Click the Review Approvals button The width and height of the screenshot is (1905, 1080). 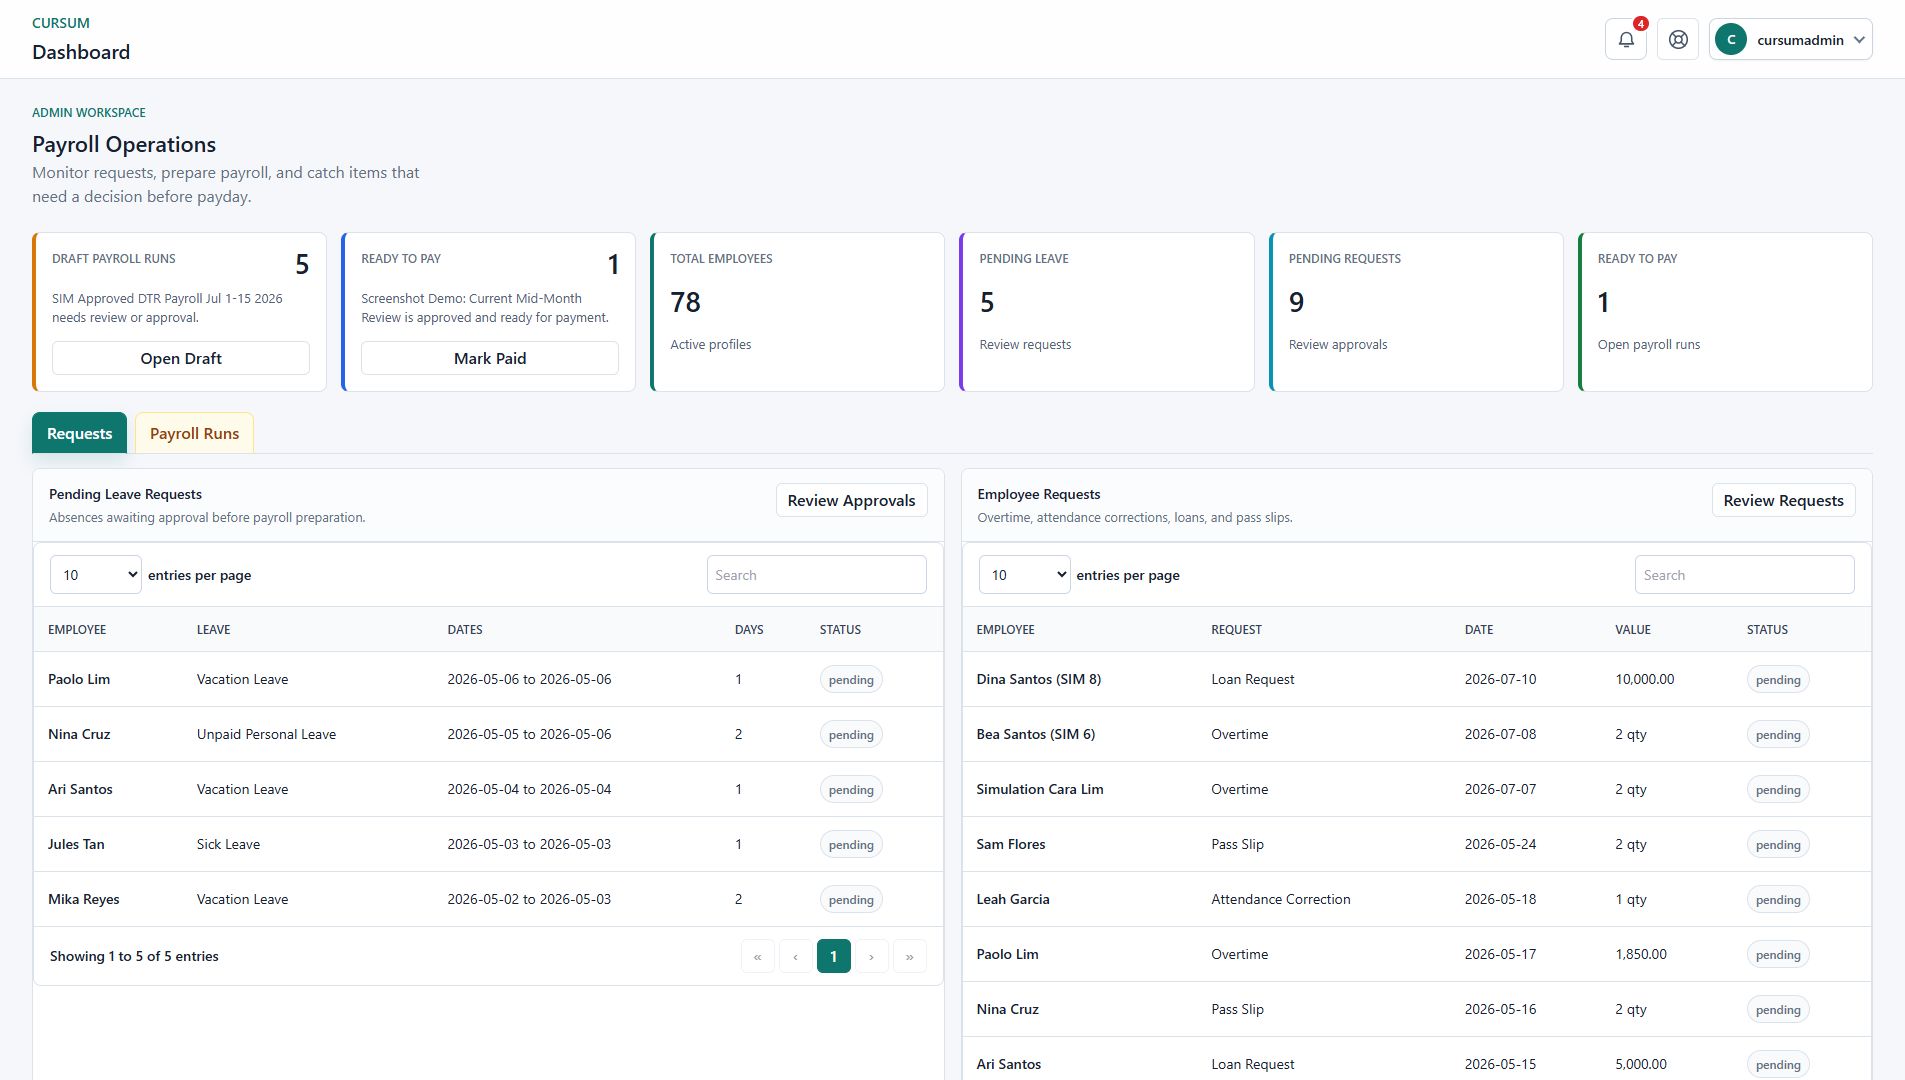click(851, 500)
